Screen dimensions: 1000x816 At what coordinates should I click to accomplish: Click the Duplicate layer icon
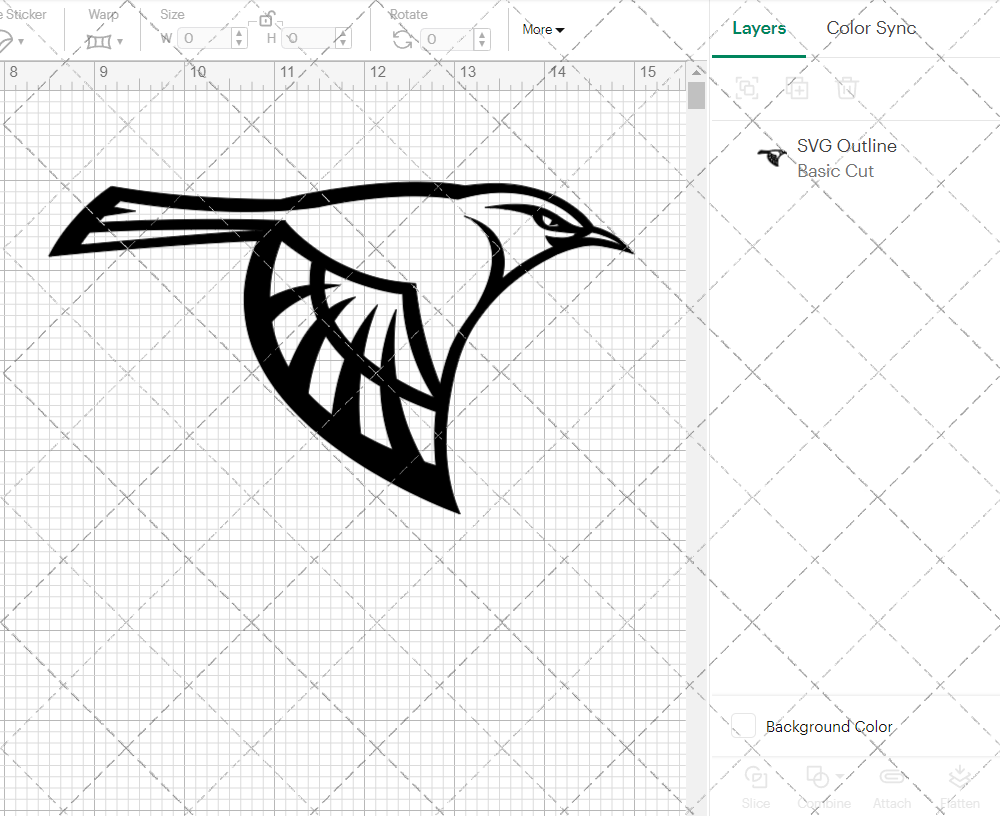pyautogui.click(x=798, y=88)
